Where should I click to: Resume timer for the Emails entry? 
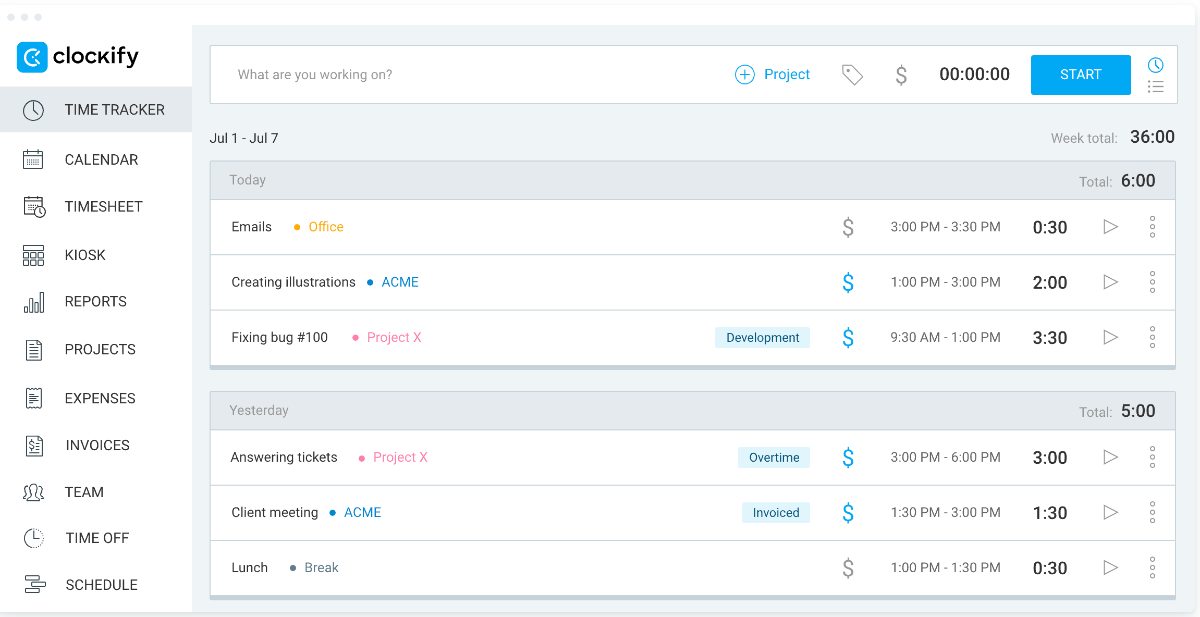tap(1110, 227)
